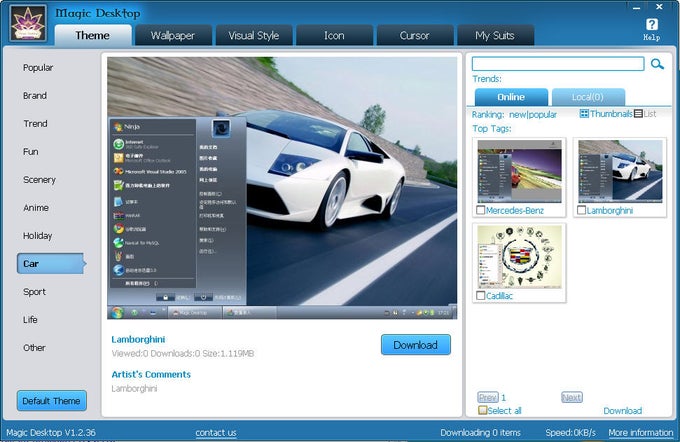Click the Speed:0KB/s status text

[x=571, y=432]
